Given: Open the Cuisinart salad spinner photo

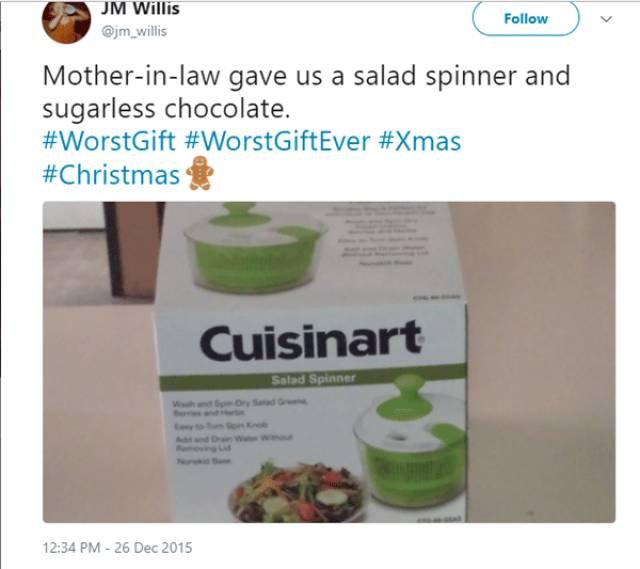Looking at the screenshot, I should coord(329,362).
